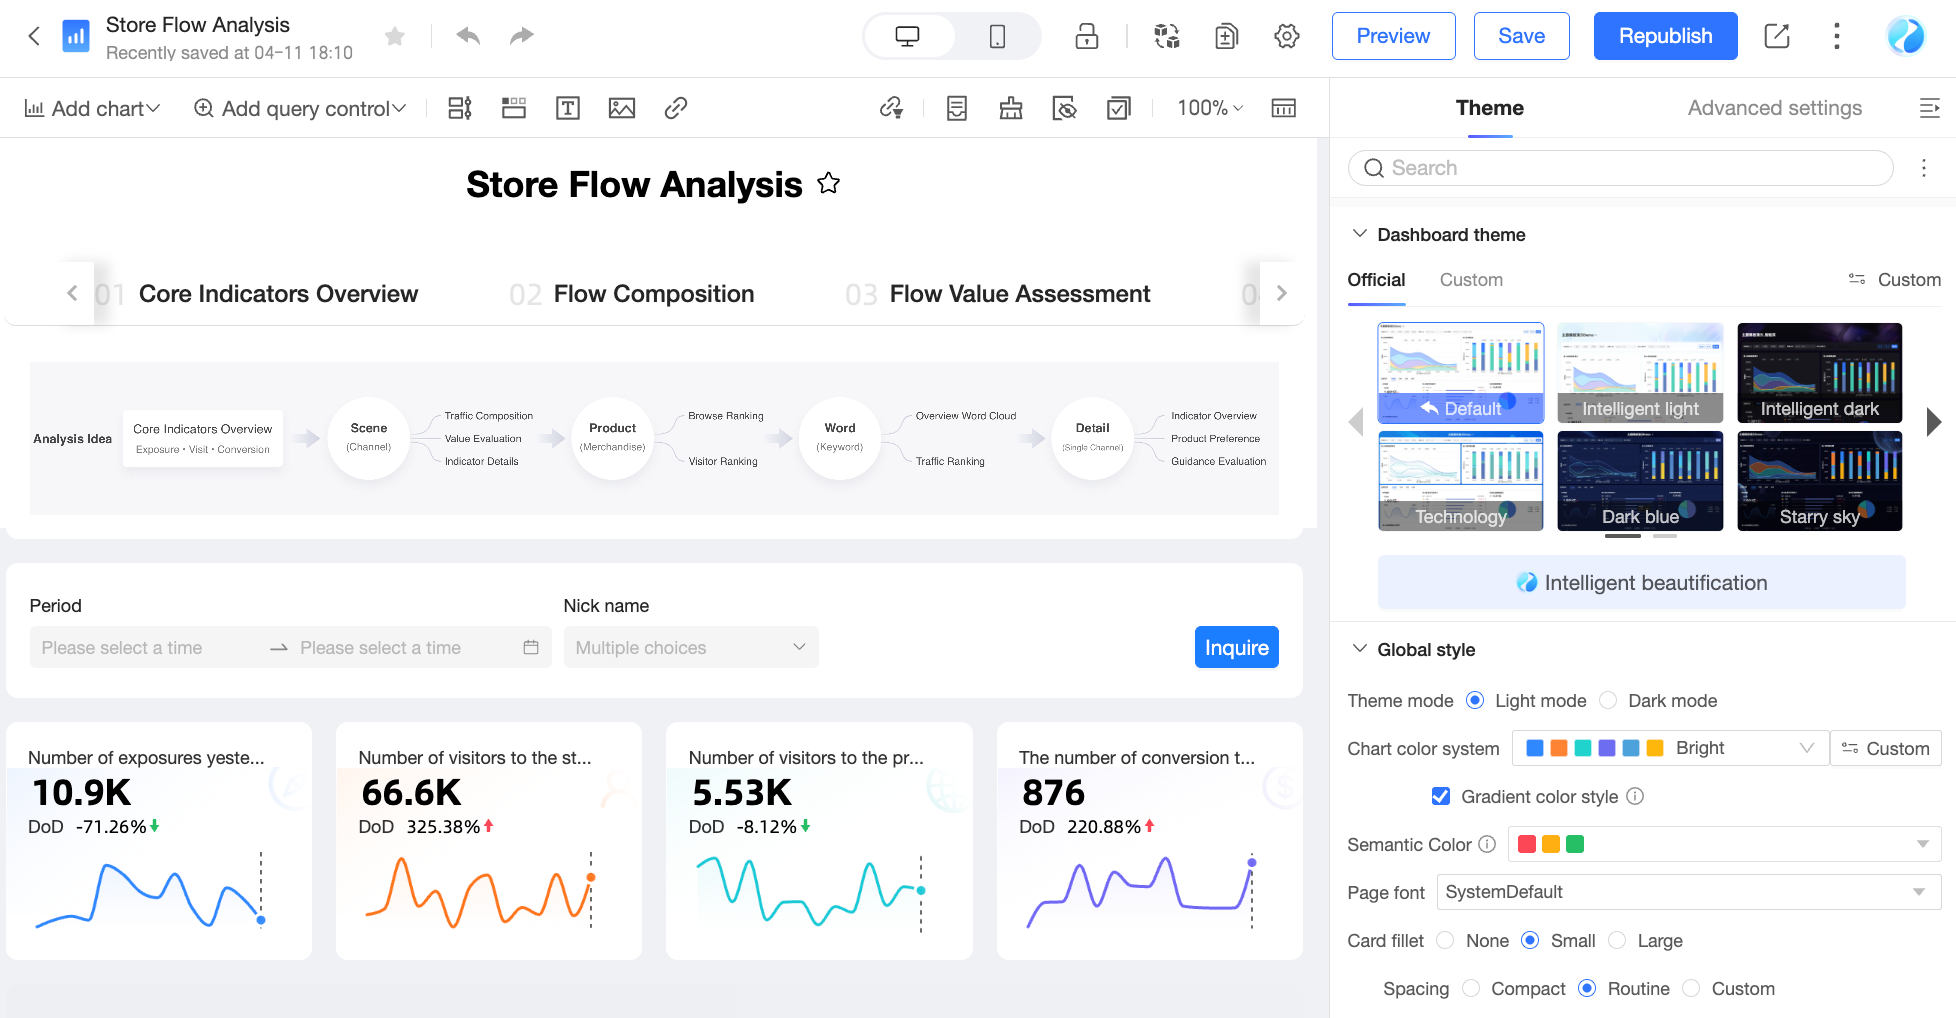The image size is (1956, 1018).
Task: Click the theme Search field
Action: pos(1620,168)
